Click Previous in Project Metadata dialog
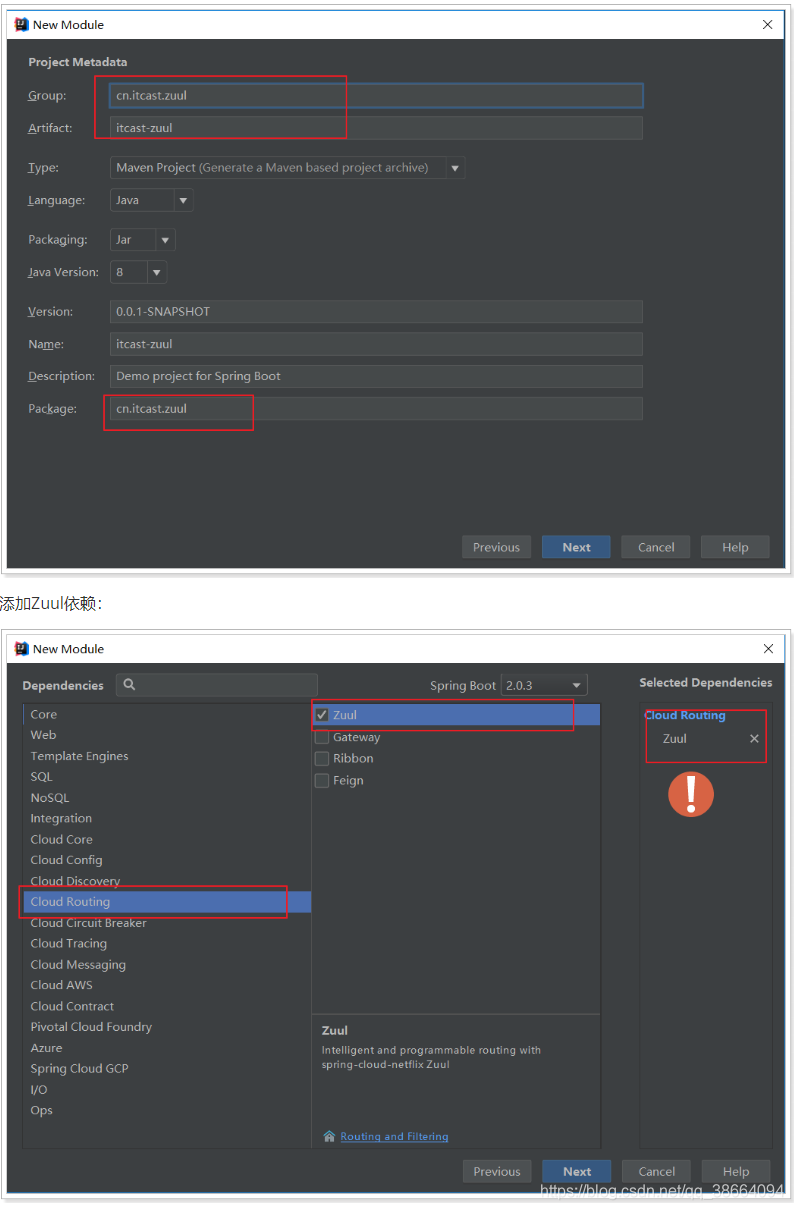Viewport: 794px width, 1210px height. 496,547
